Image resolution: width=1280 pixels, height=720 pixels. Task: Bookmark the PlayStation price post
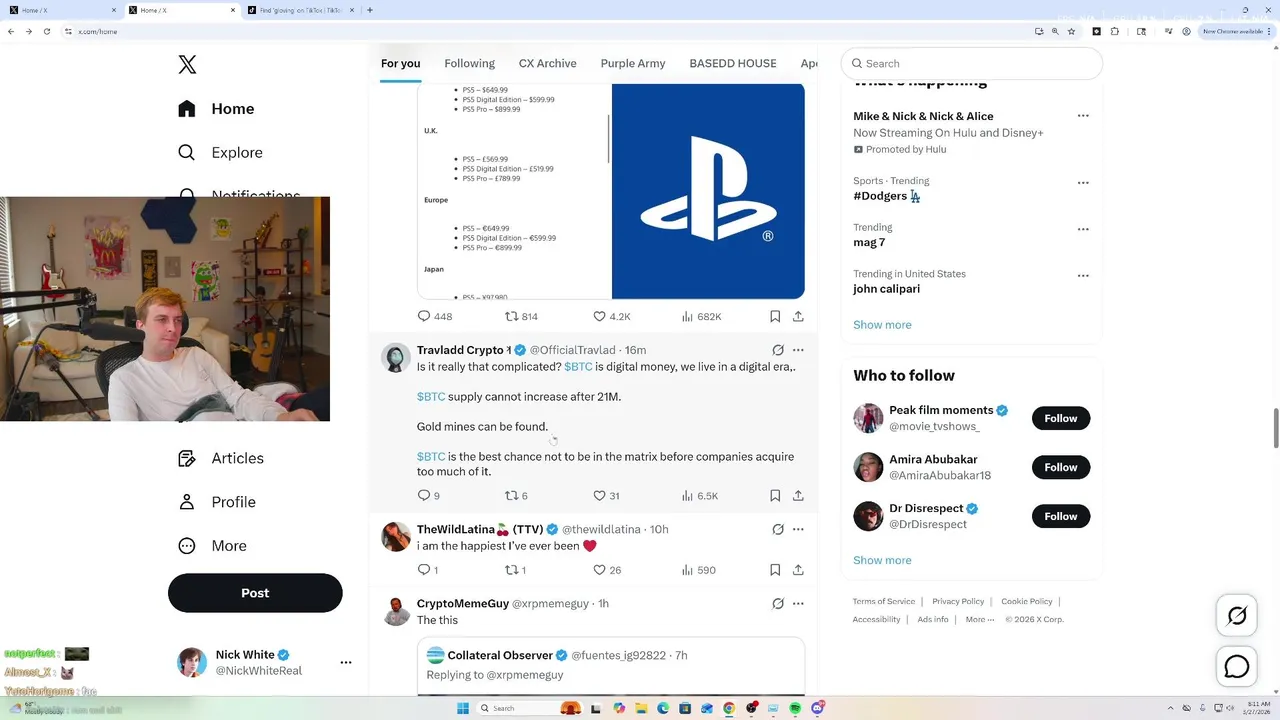click(775, 316)
